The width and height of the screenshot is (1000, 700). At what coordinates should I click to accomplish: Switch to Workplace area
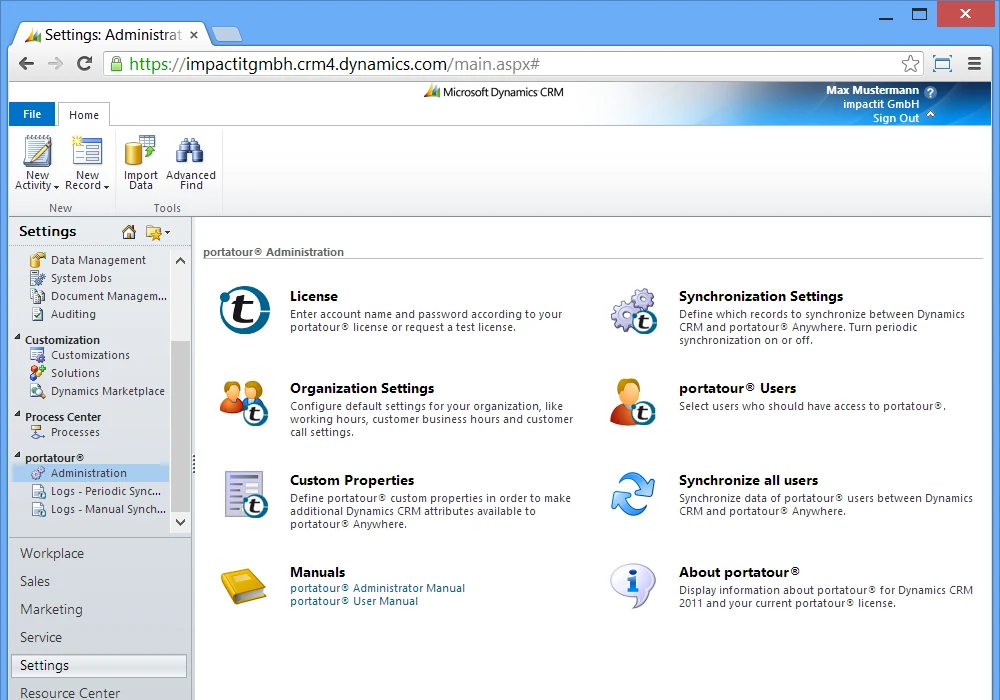[x=52, y=553]
